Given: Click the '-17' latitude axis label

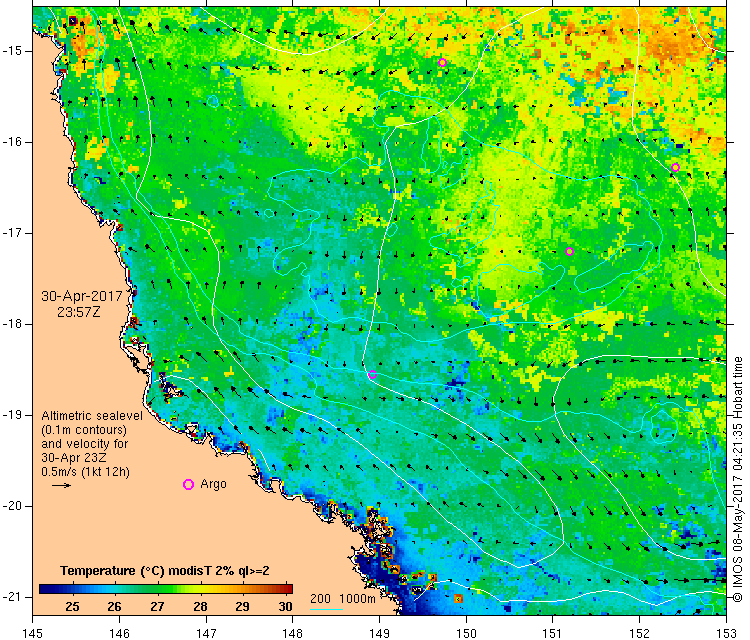Looking at the screenshot, I should [x=11, y=233].
